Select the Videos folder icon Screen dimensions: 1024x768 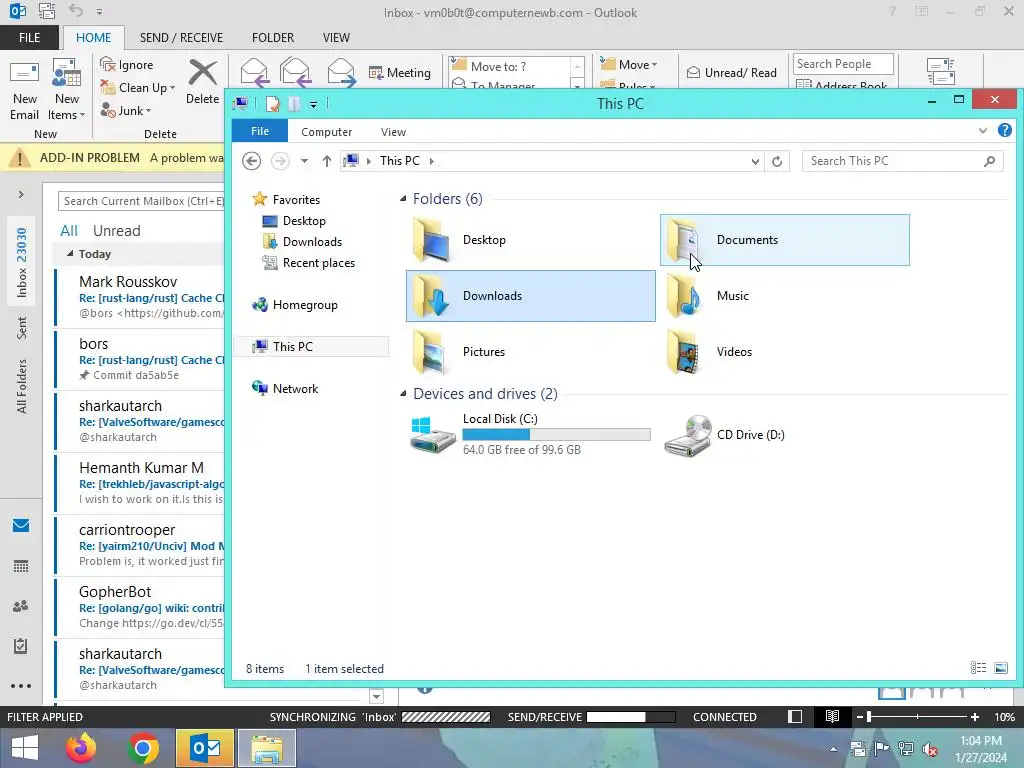coord(683,352)
